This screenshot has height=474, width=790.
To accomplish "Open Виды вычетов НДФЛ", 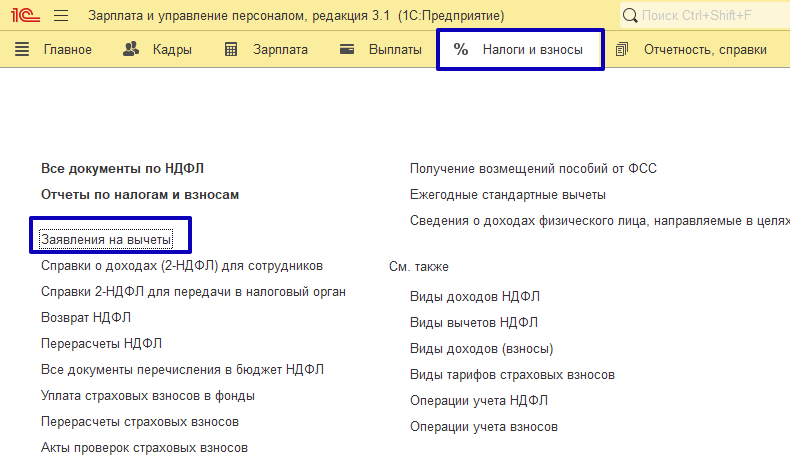I will [x=473, y=322].
